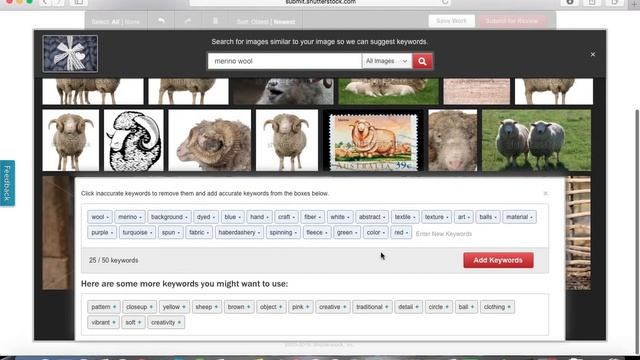Open the Feedback side tab

(x=7, y=183)
